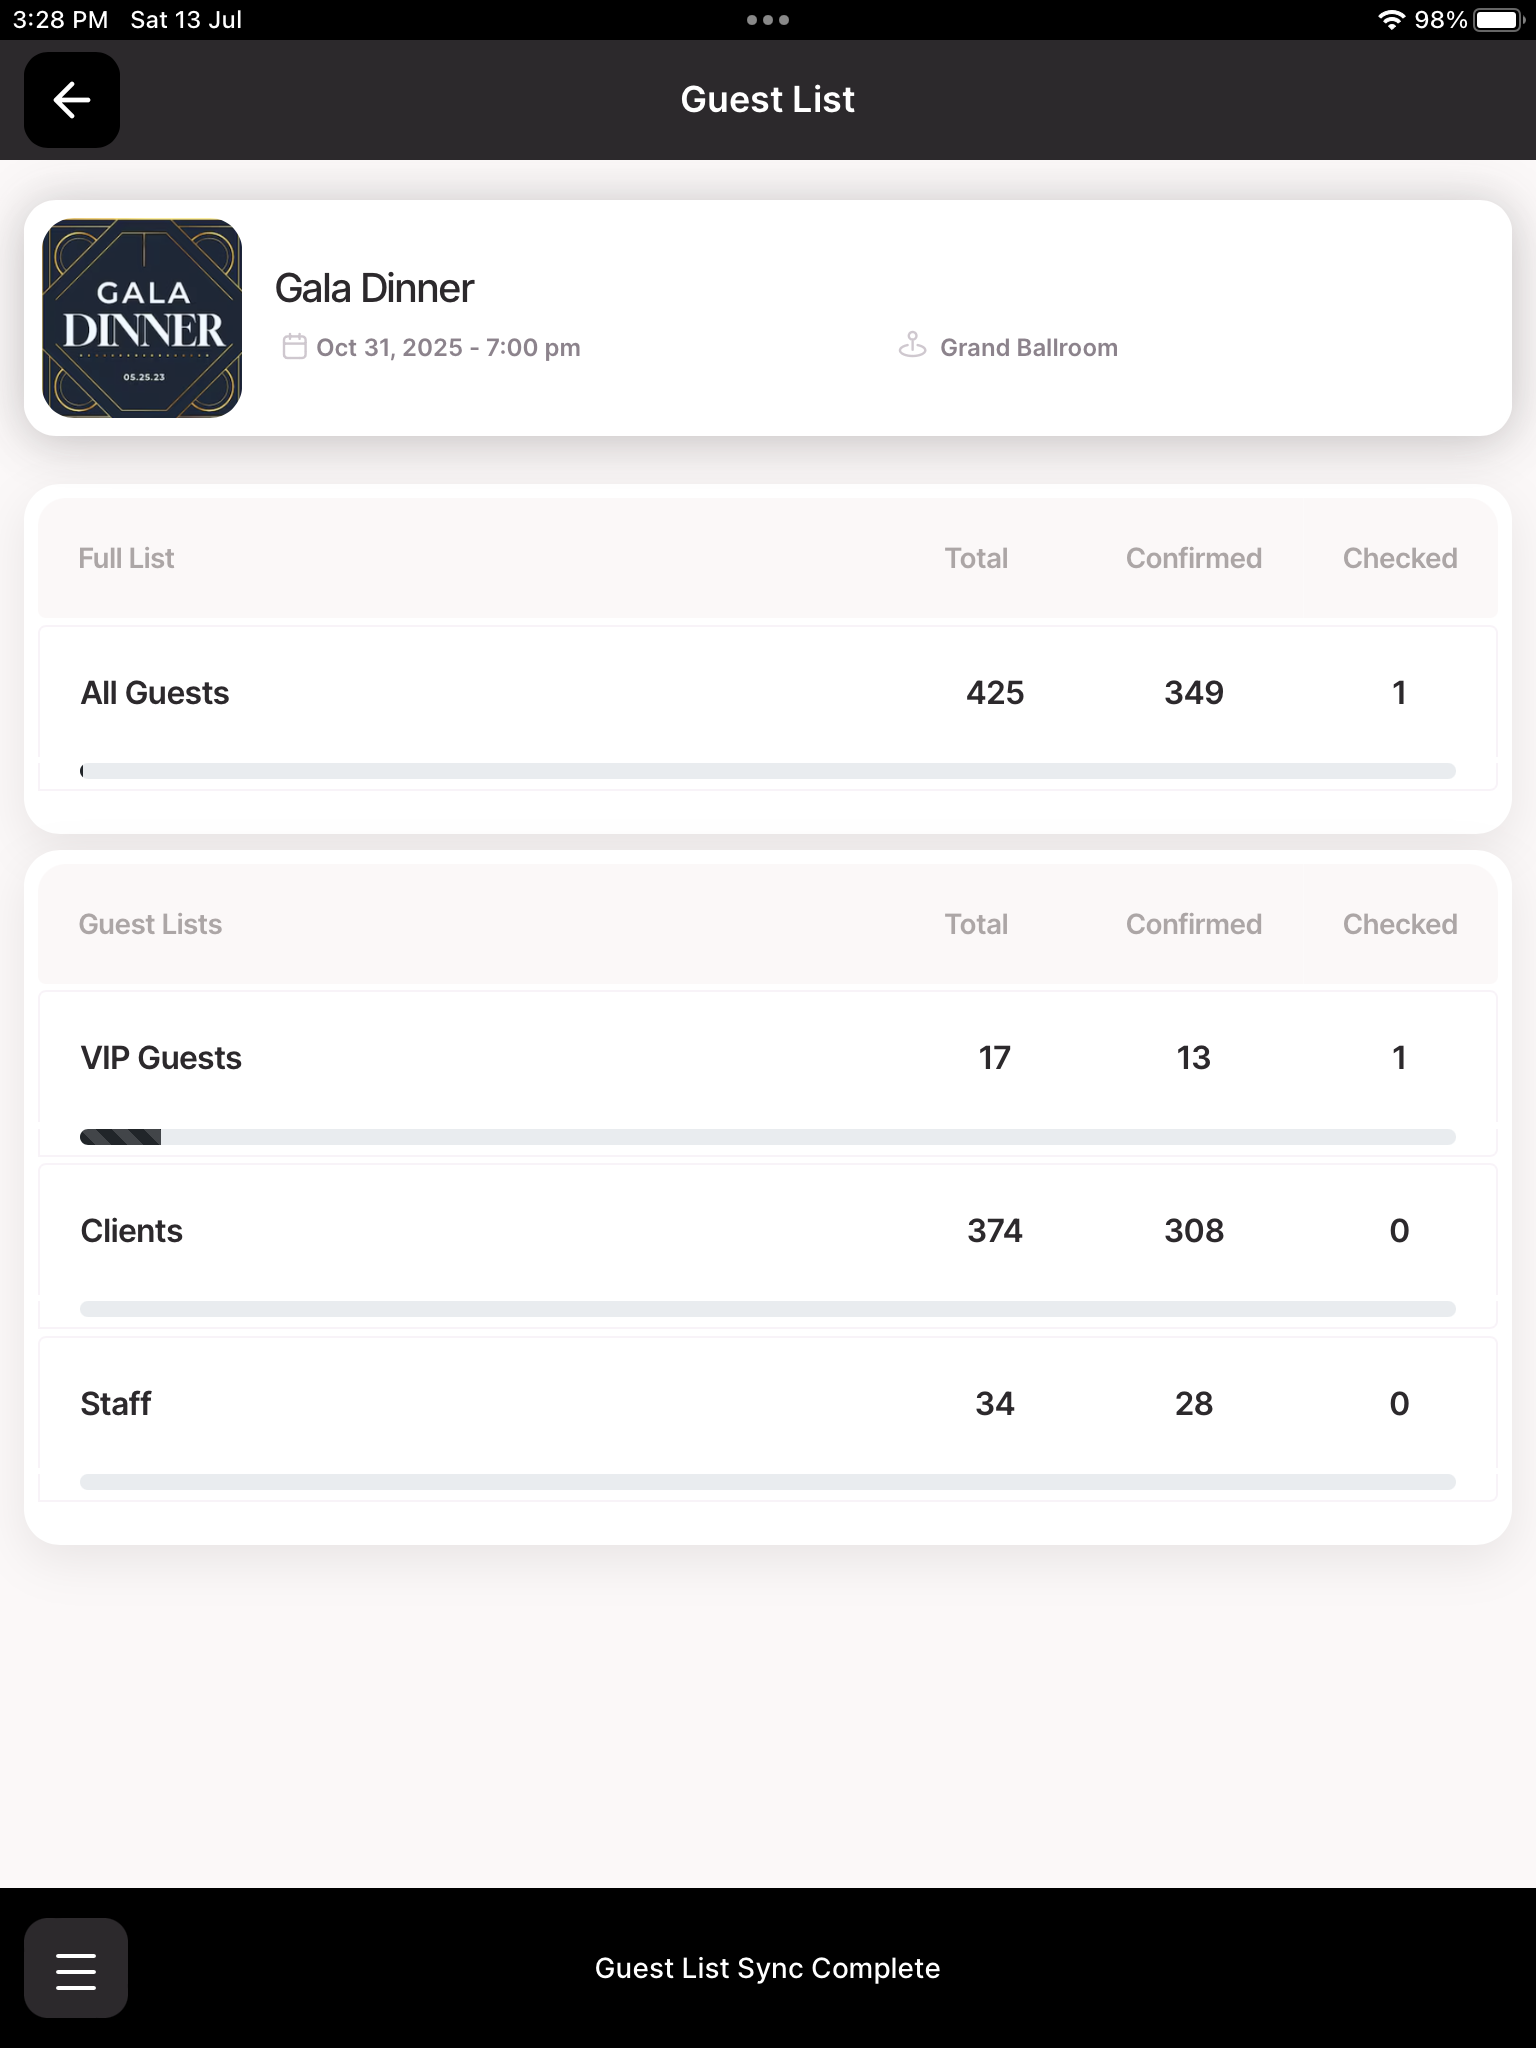Select the Staff guest list
1536x2048 pixels.
(x=116, y=1404)
